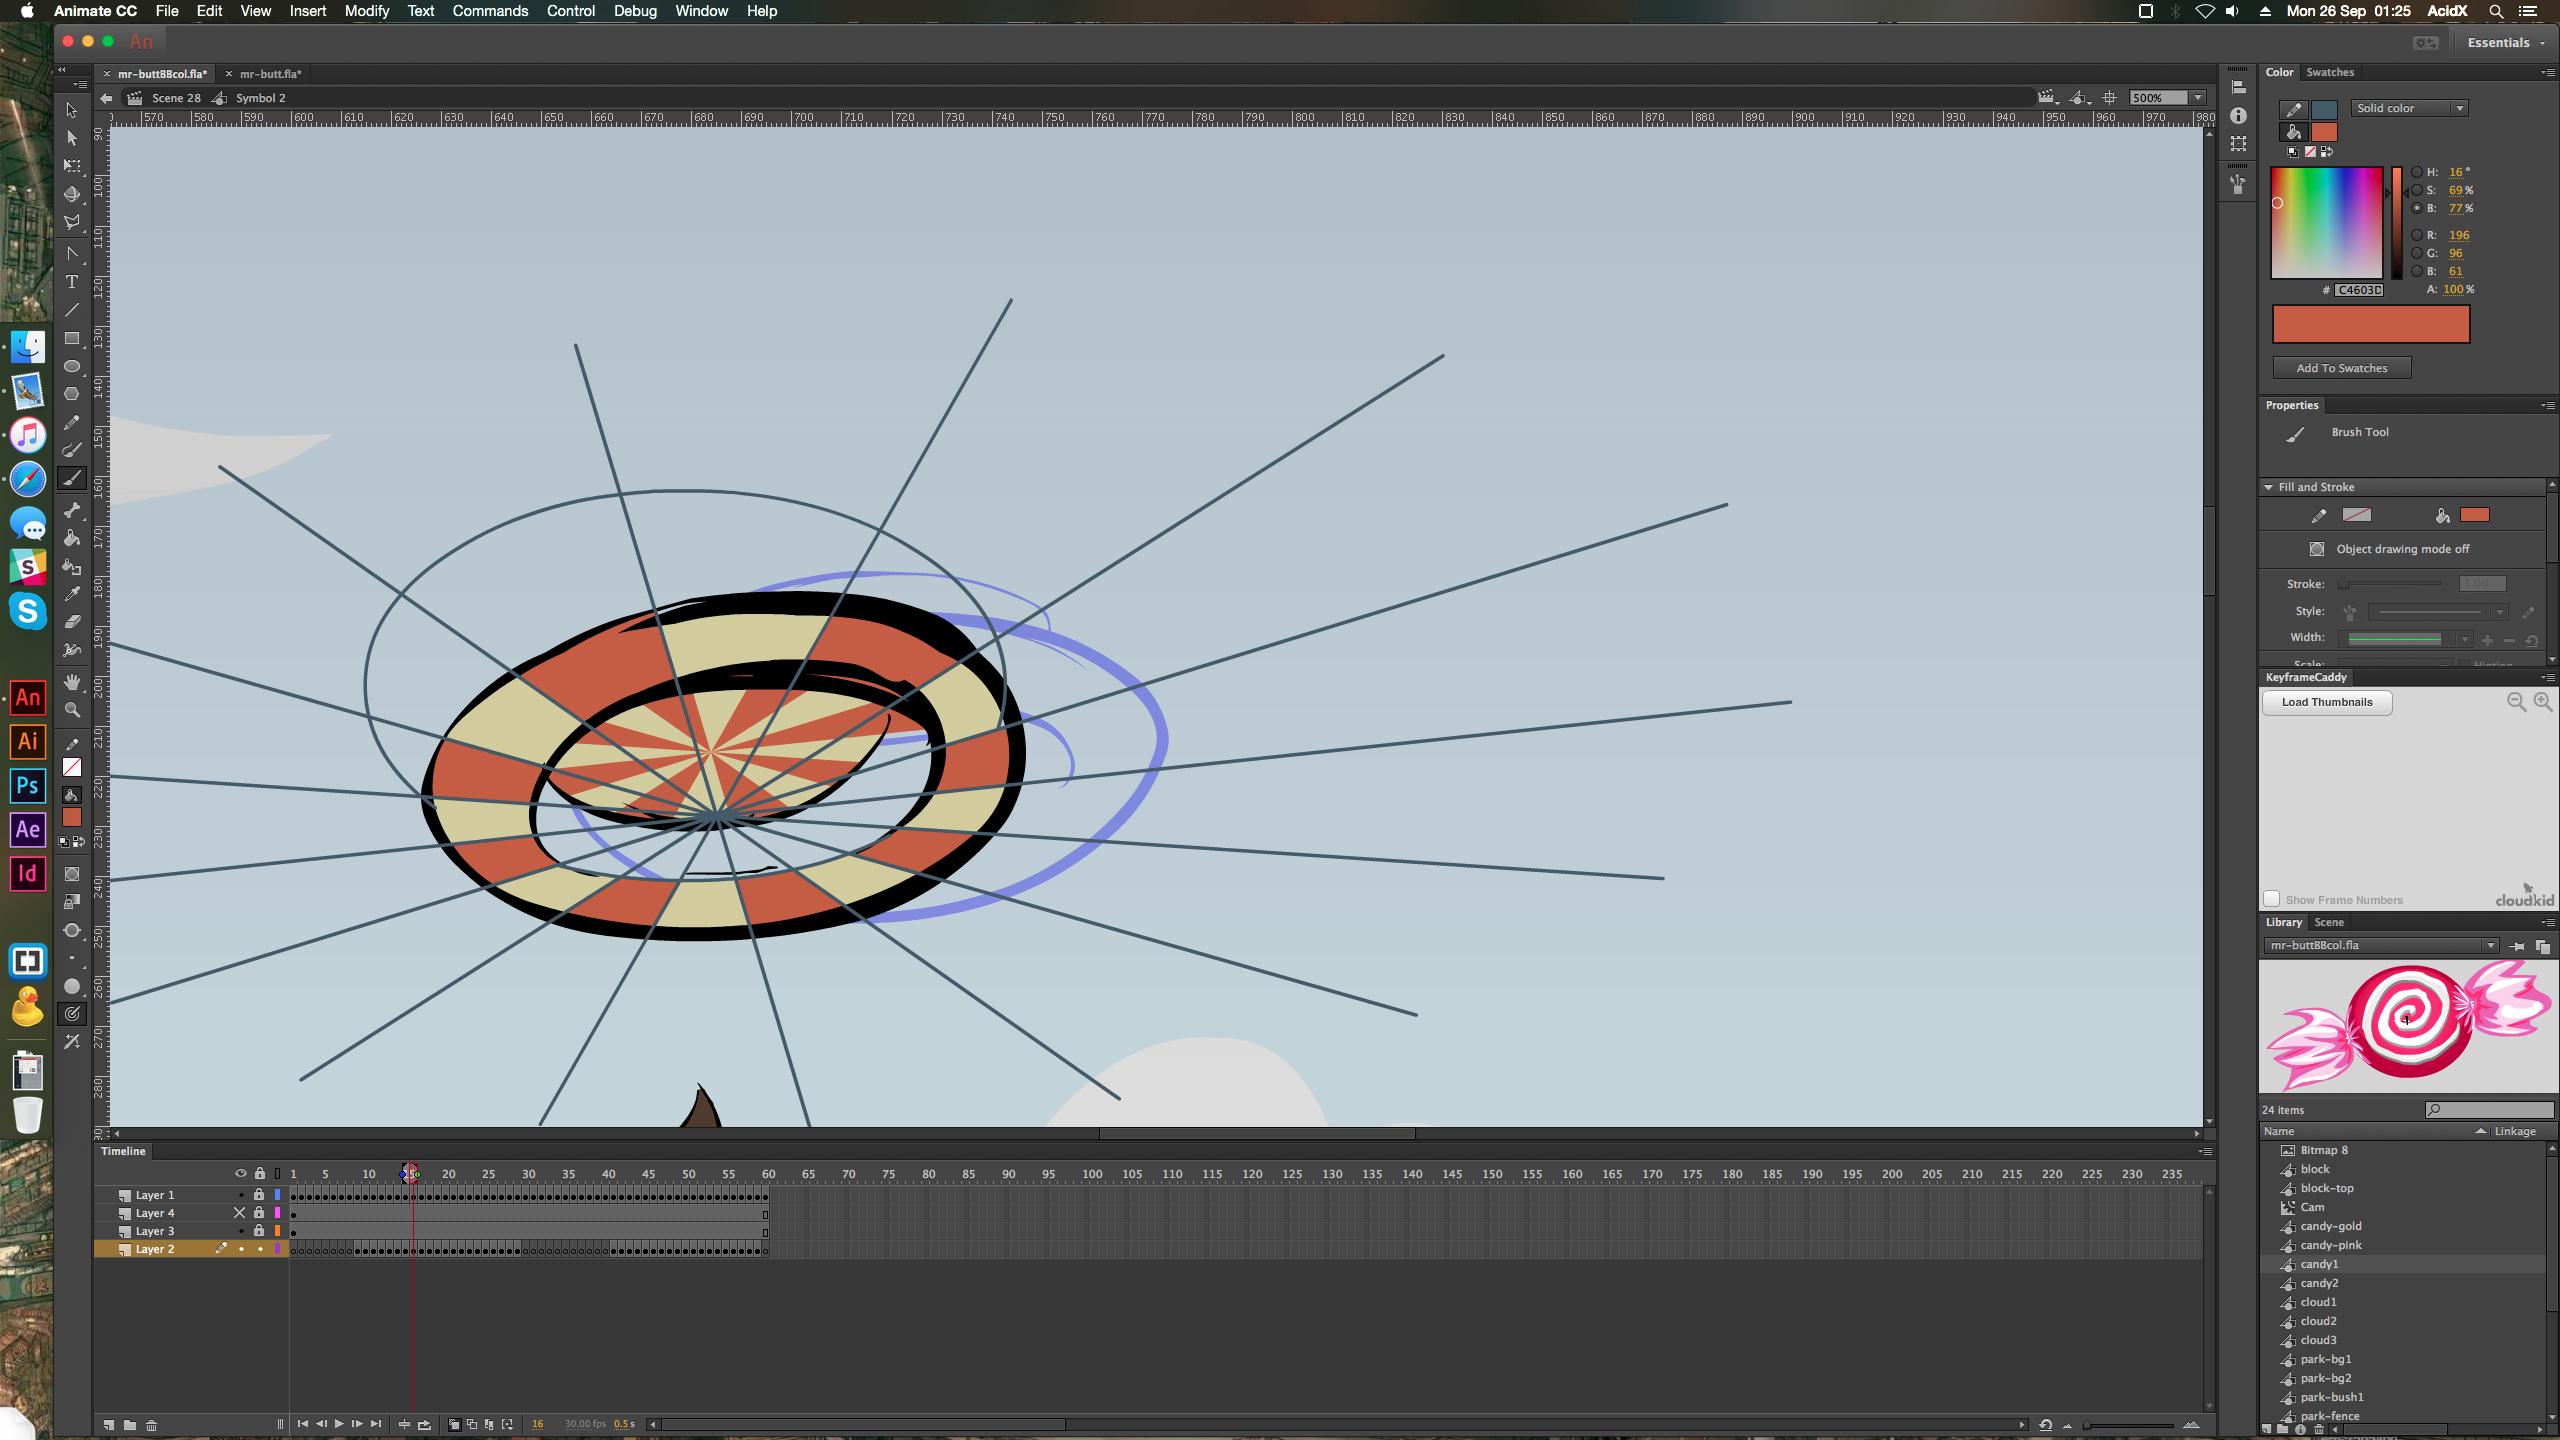This screenshot has width=2560, height=1440.
Task: Click Add To Swatches button
Action: tap(2342, 368)
